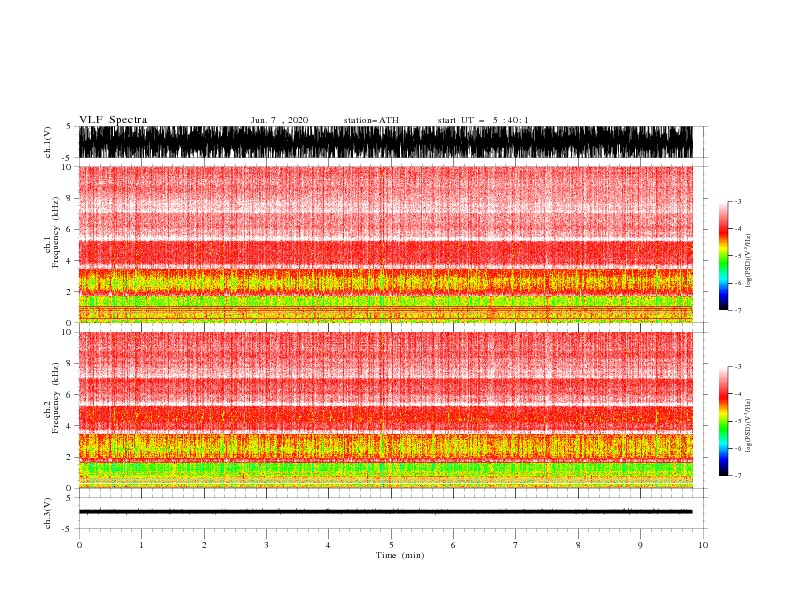Click the '10' tick on time axis
This screenshot has width=792, height=612.
pos(703,545)
